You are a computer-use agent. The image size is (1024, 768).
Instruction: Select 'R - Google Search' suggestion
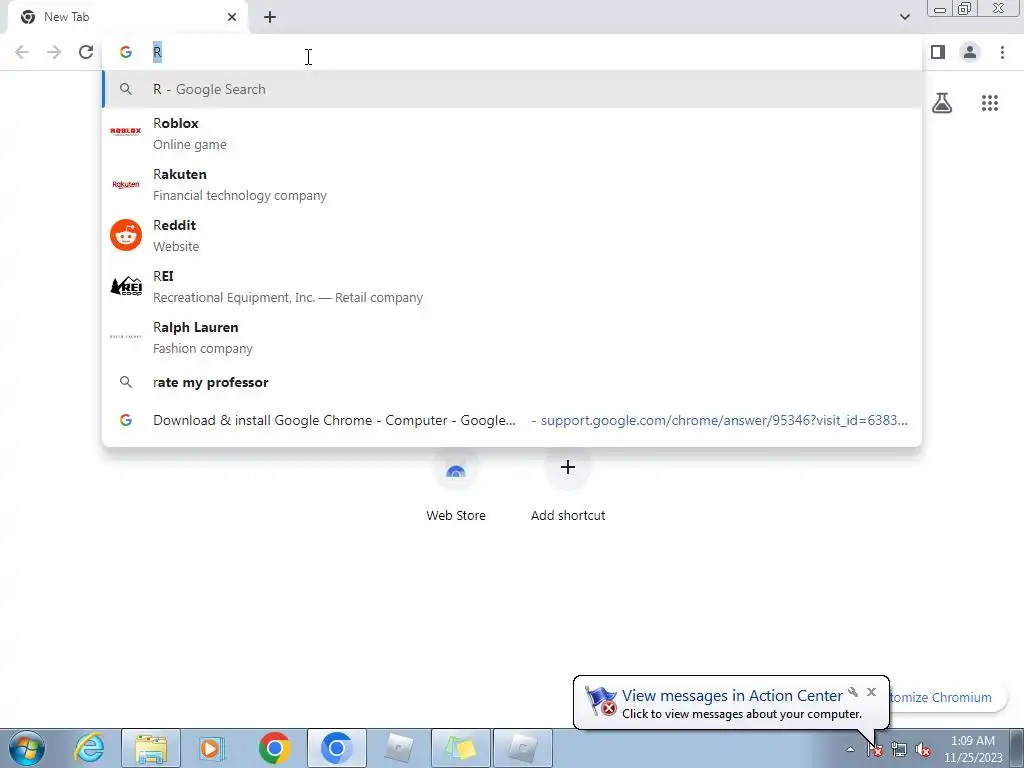pos(513,89)
